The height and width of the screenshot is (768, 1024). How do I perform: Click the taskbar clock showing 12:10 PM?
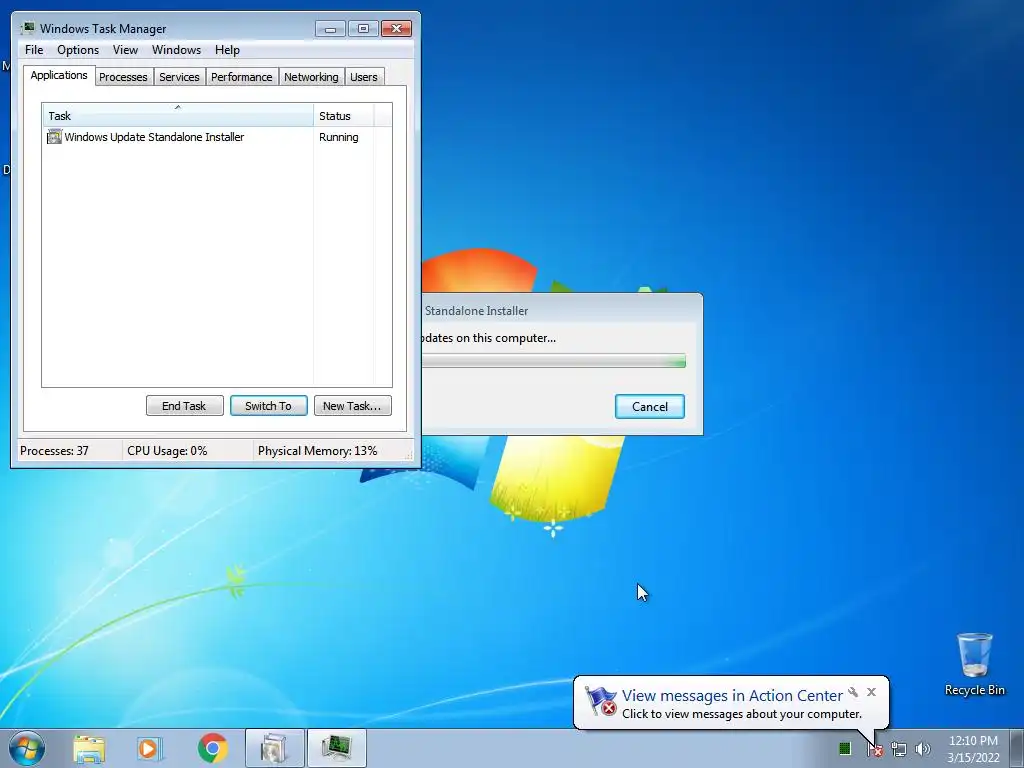tap(973, 749)
